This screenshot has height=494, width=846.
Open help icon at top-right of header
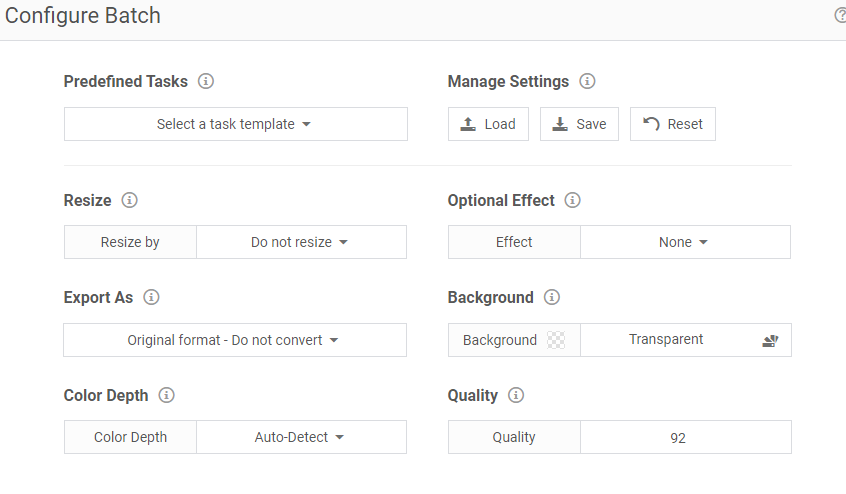pyautogui.click(x=841, y=16)
